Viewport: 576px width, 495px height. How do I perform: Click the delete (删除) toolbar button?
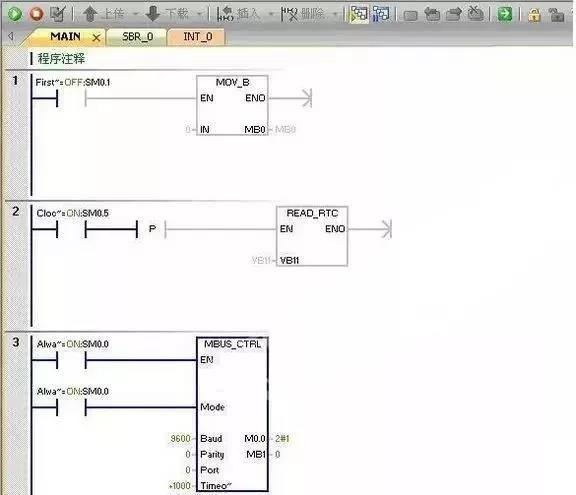point(303,14)
